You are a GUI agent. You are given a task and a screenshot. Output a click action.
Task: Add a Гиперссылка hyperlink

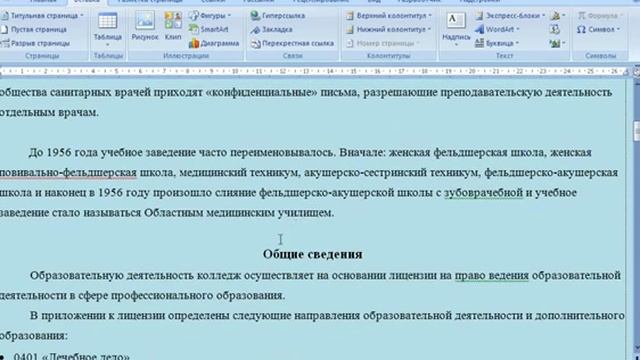278,16
